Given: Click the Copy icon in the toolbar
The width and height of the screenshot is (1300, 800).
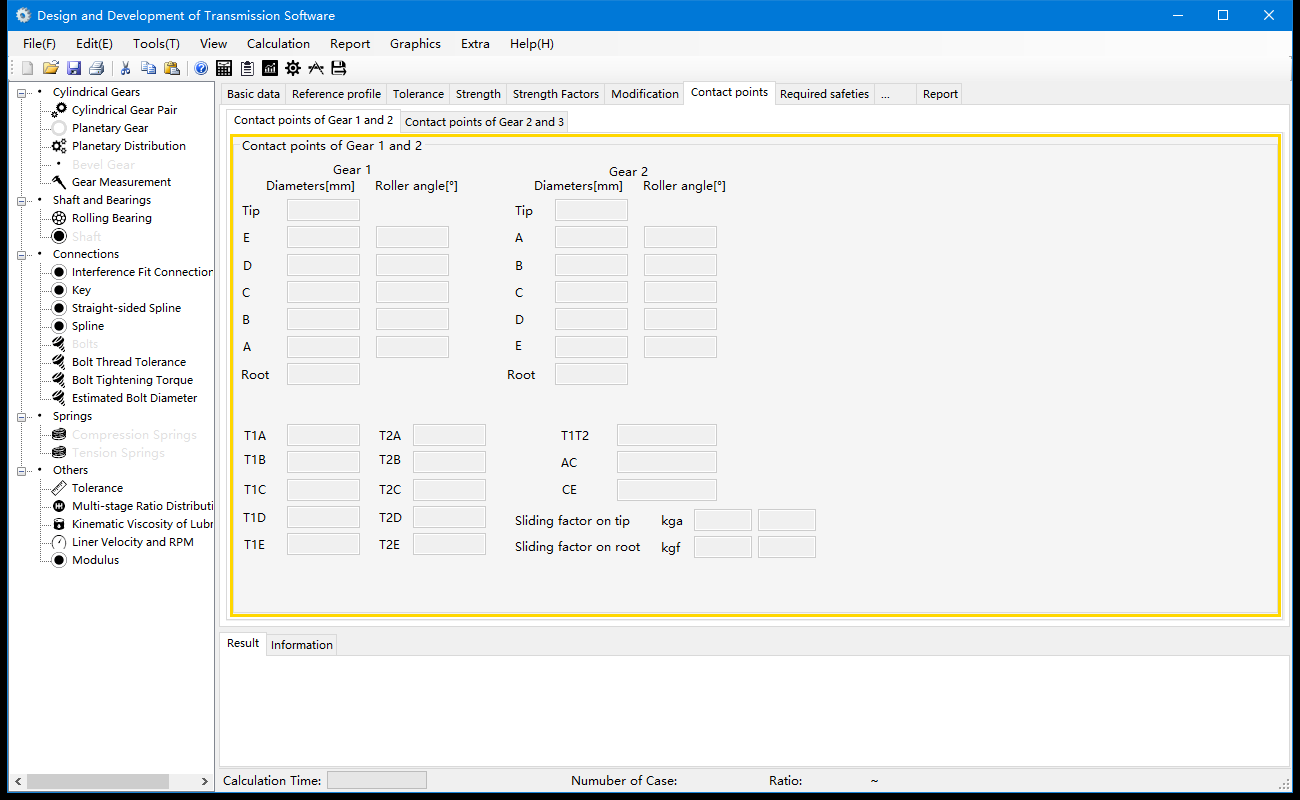Looking at the screenshot, I should (149, 68).
